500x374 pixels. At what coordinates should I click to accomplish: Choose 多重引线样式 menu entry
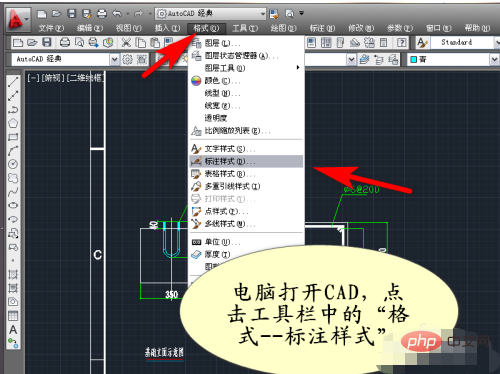(x=246, y=186)
